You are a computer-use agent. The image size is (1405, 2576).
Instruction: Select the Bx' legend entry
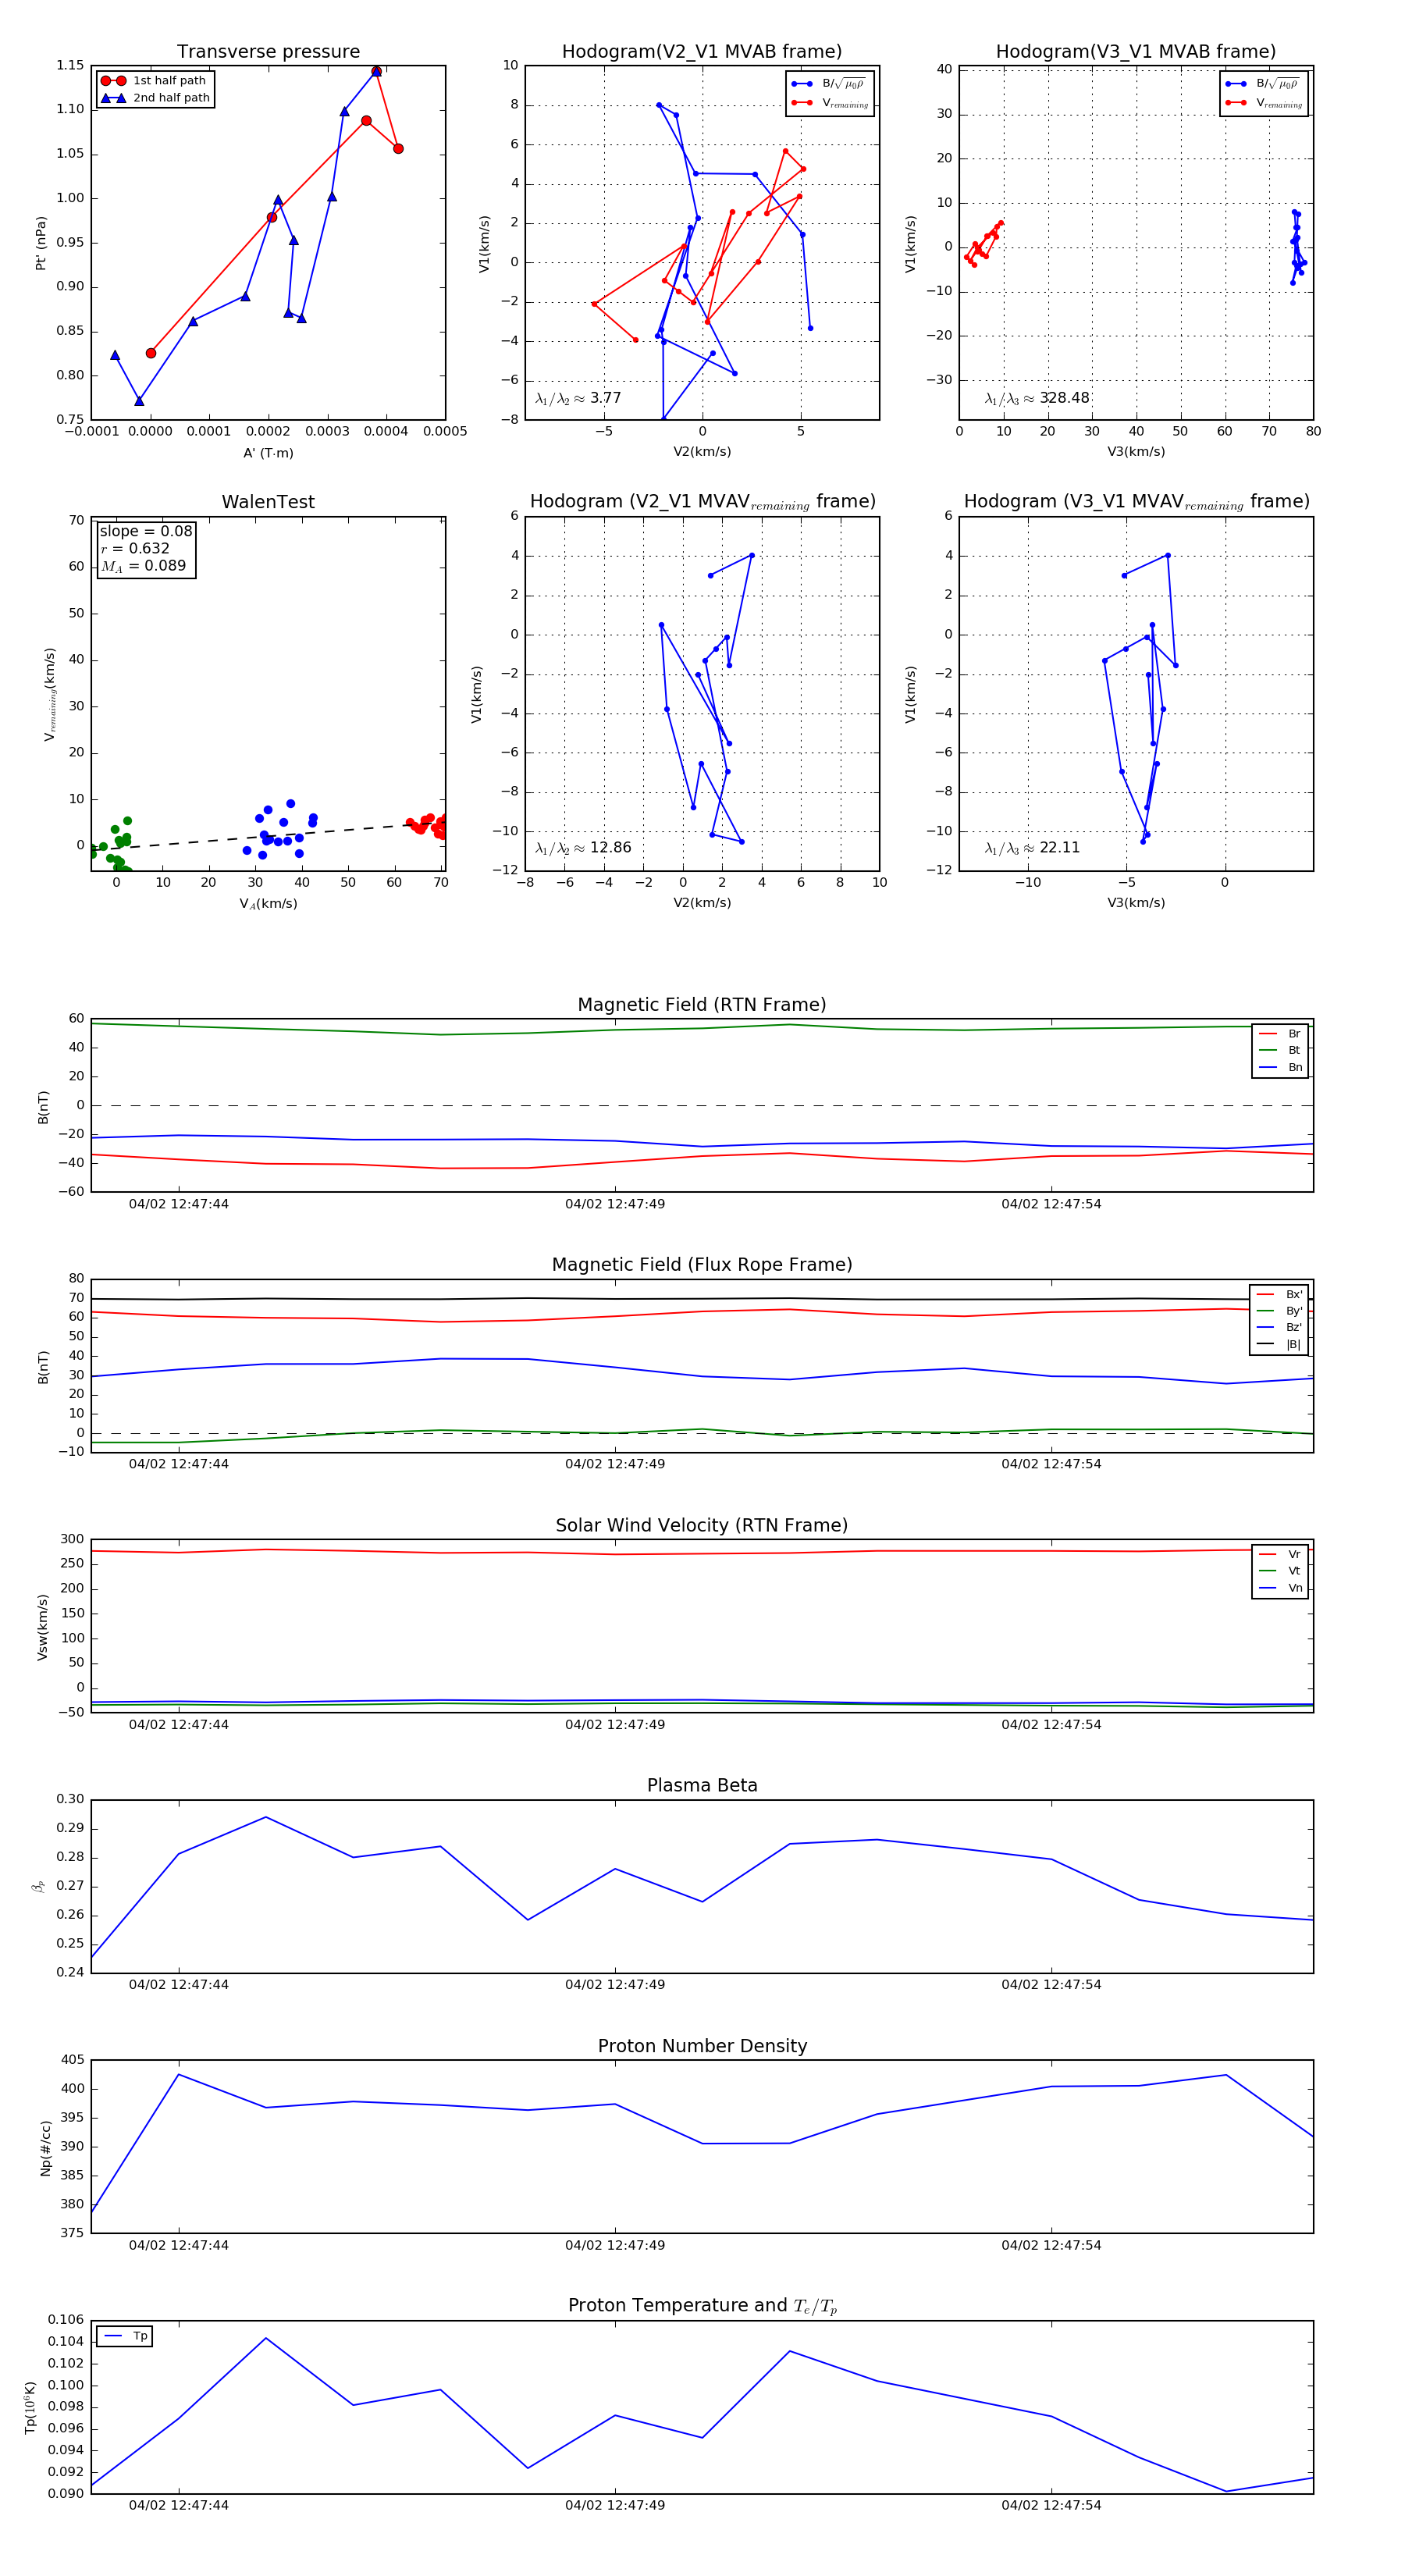[x=1280, y=1294]
